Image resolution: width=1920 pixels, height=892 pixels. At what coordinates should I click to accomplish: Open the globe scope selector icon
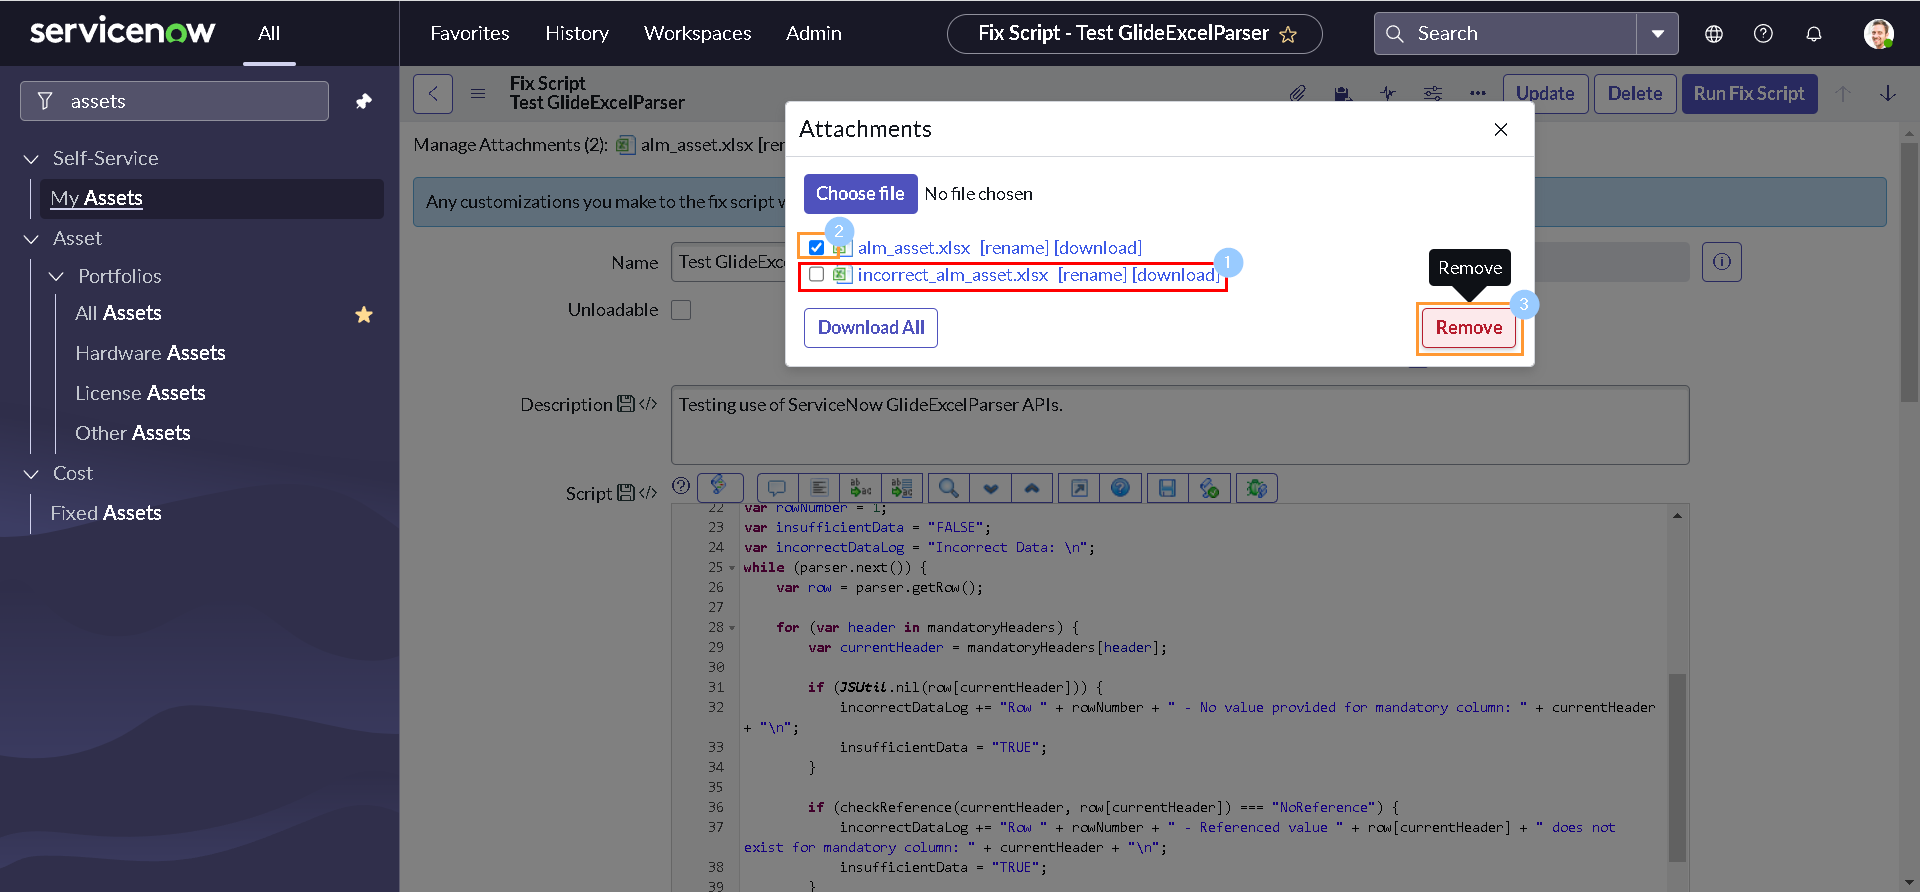[1714, 34]
